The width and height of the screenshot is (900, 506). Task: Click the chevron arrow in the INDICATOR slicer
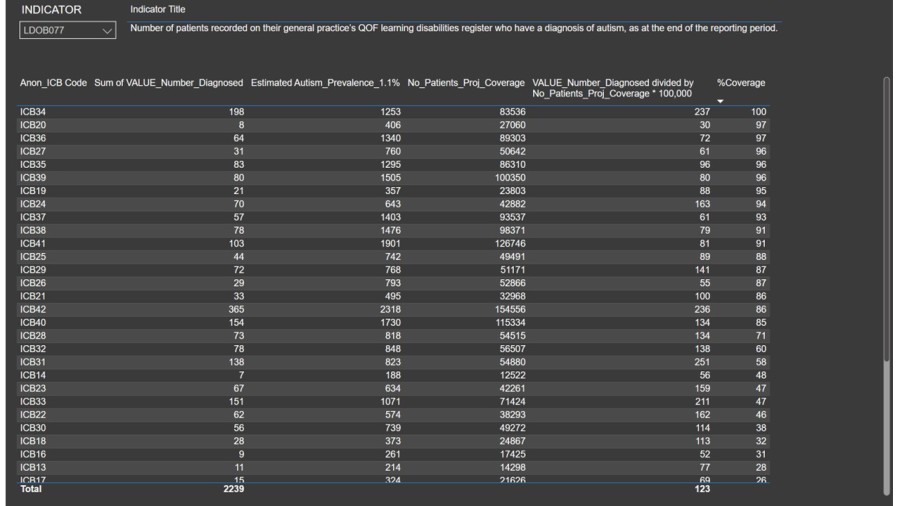(108, 31)
